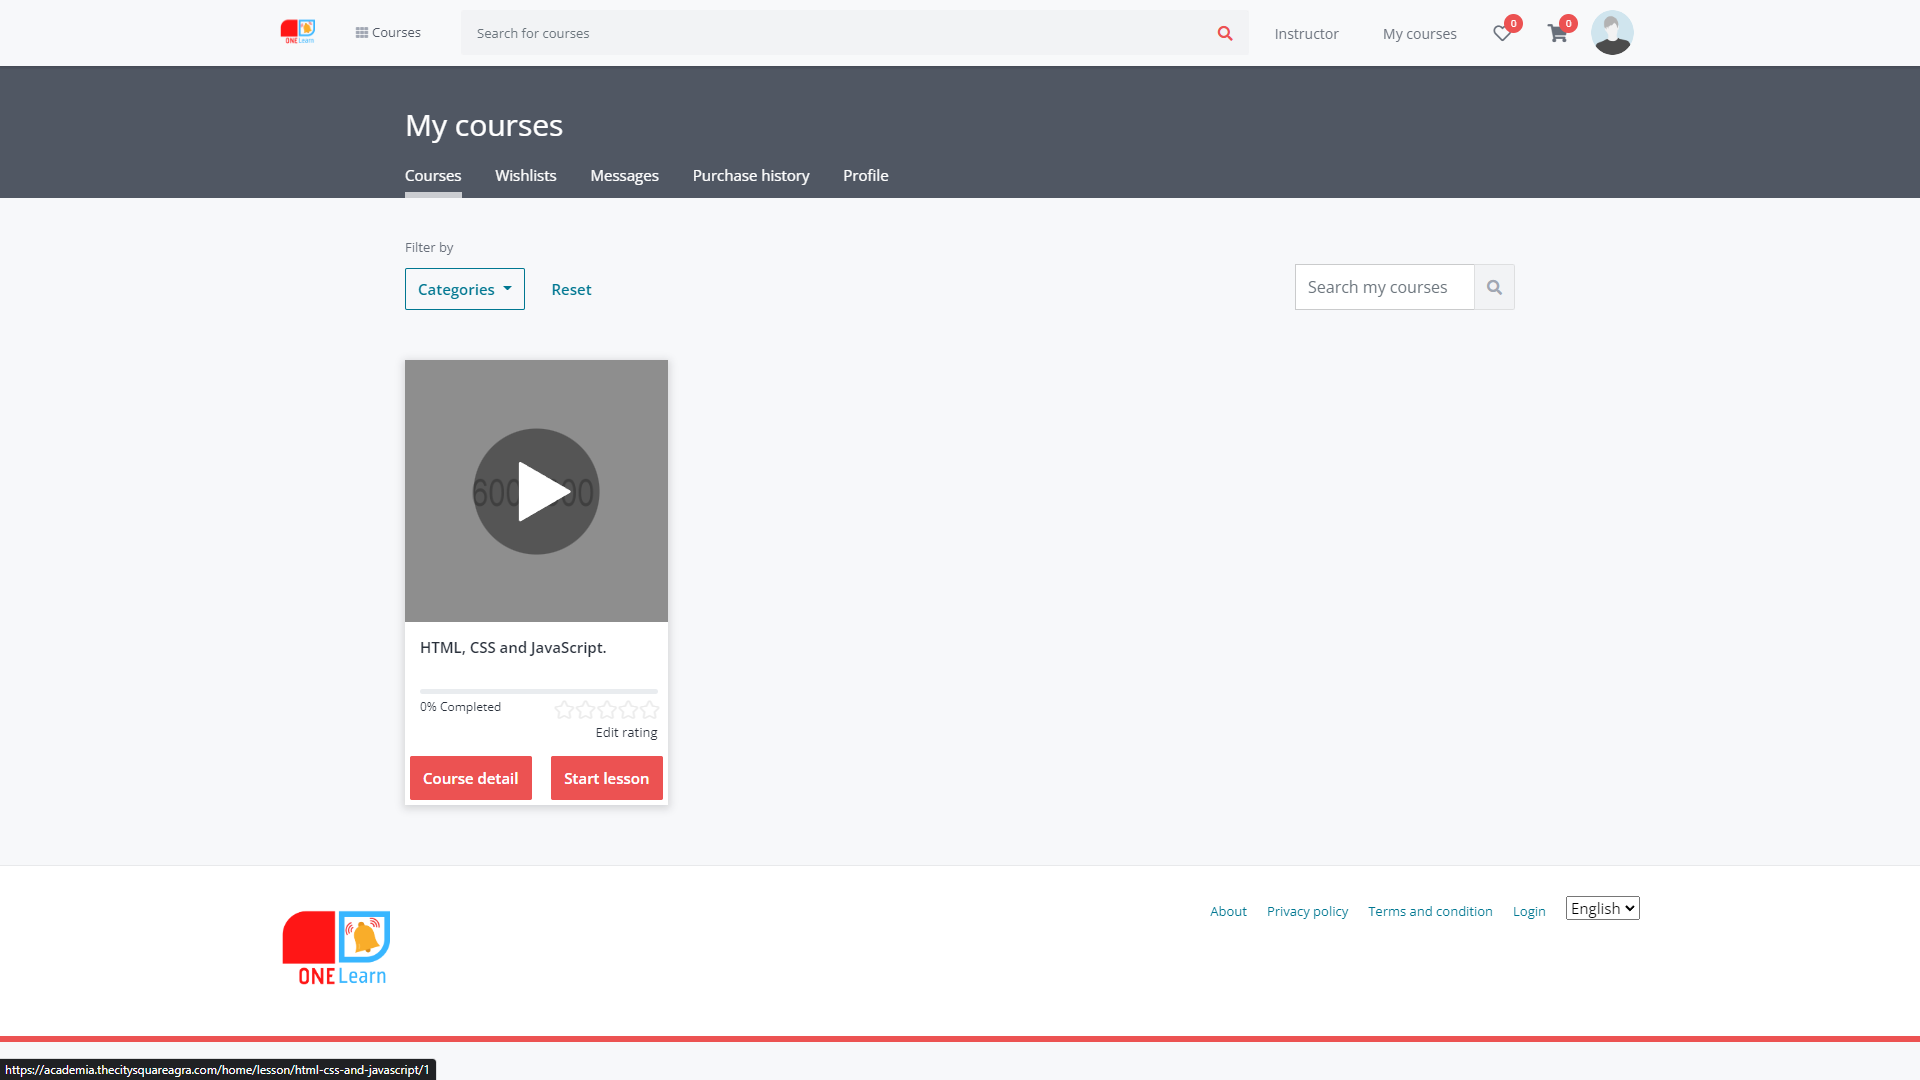Click the user profile avatar
Viewport: 1920px width, 1080px height.
(1611, 33)
